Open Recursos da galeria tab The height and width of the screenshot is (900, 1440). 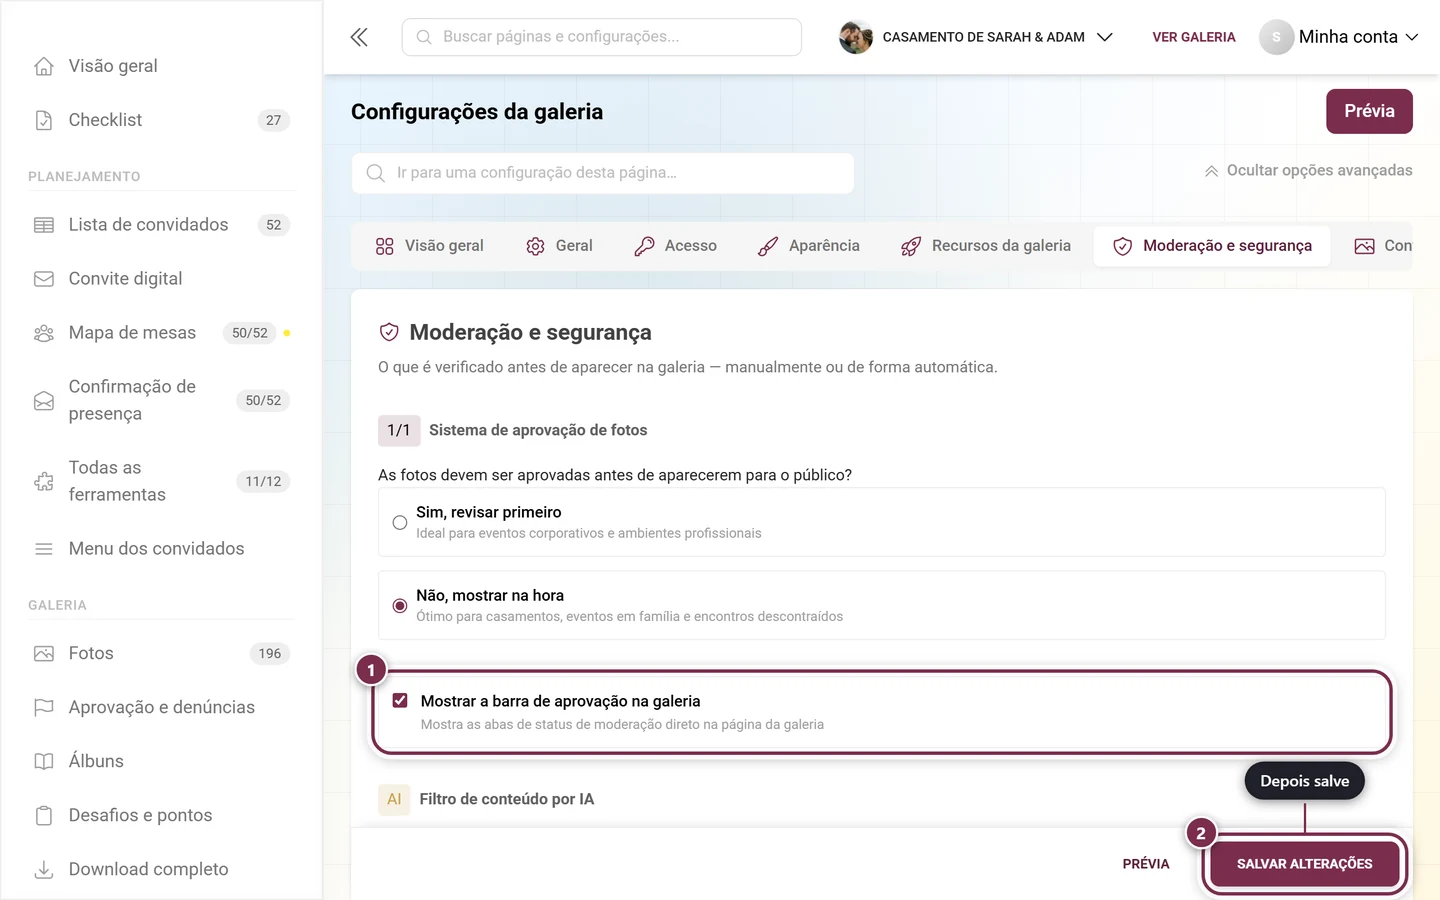point(986,246)
